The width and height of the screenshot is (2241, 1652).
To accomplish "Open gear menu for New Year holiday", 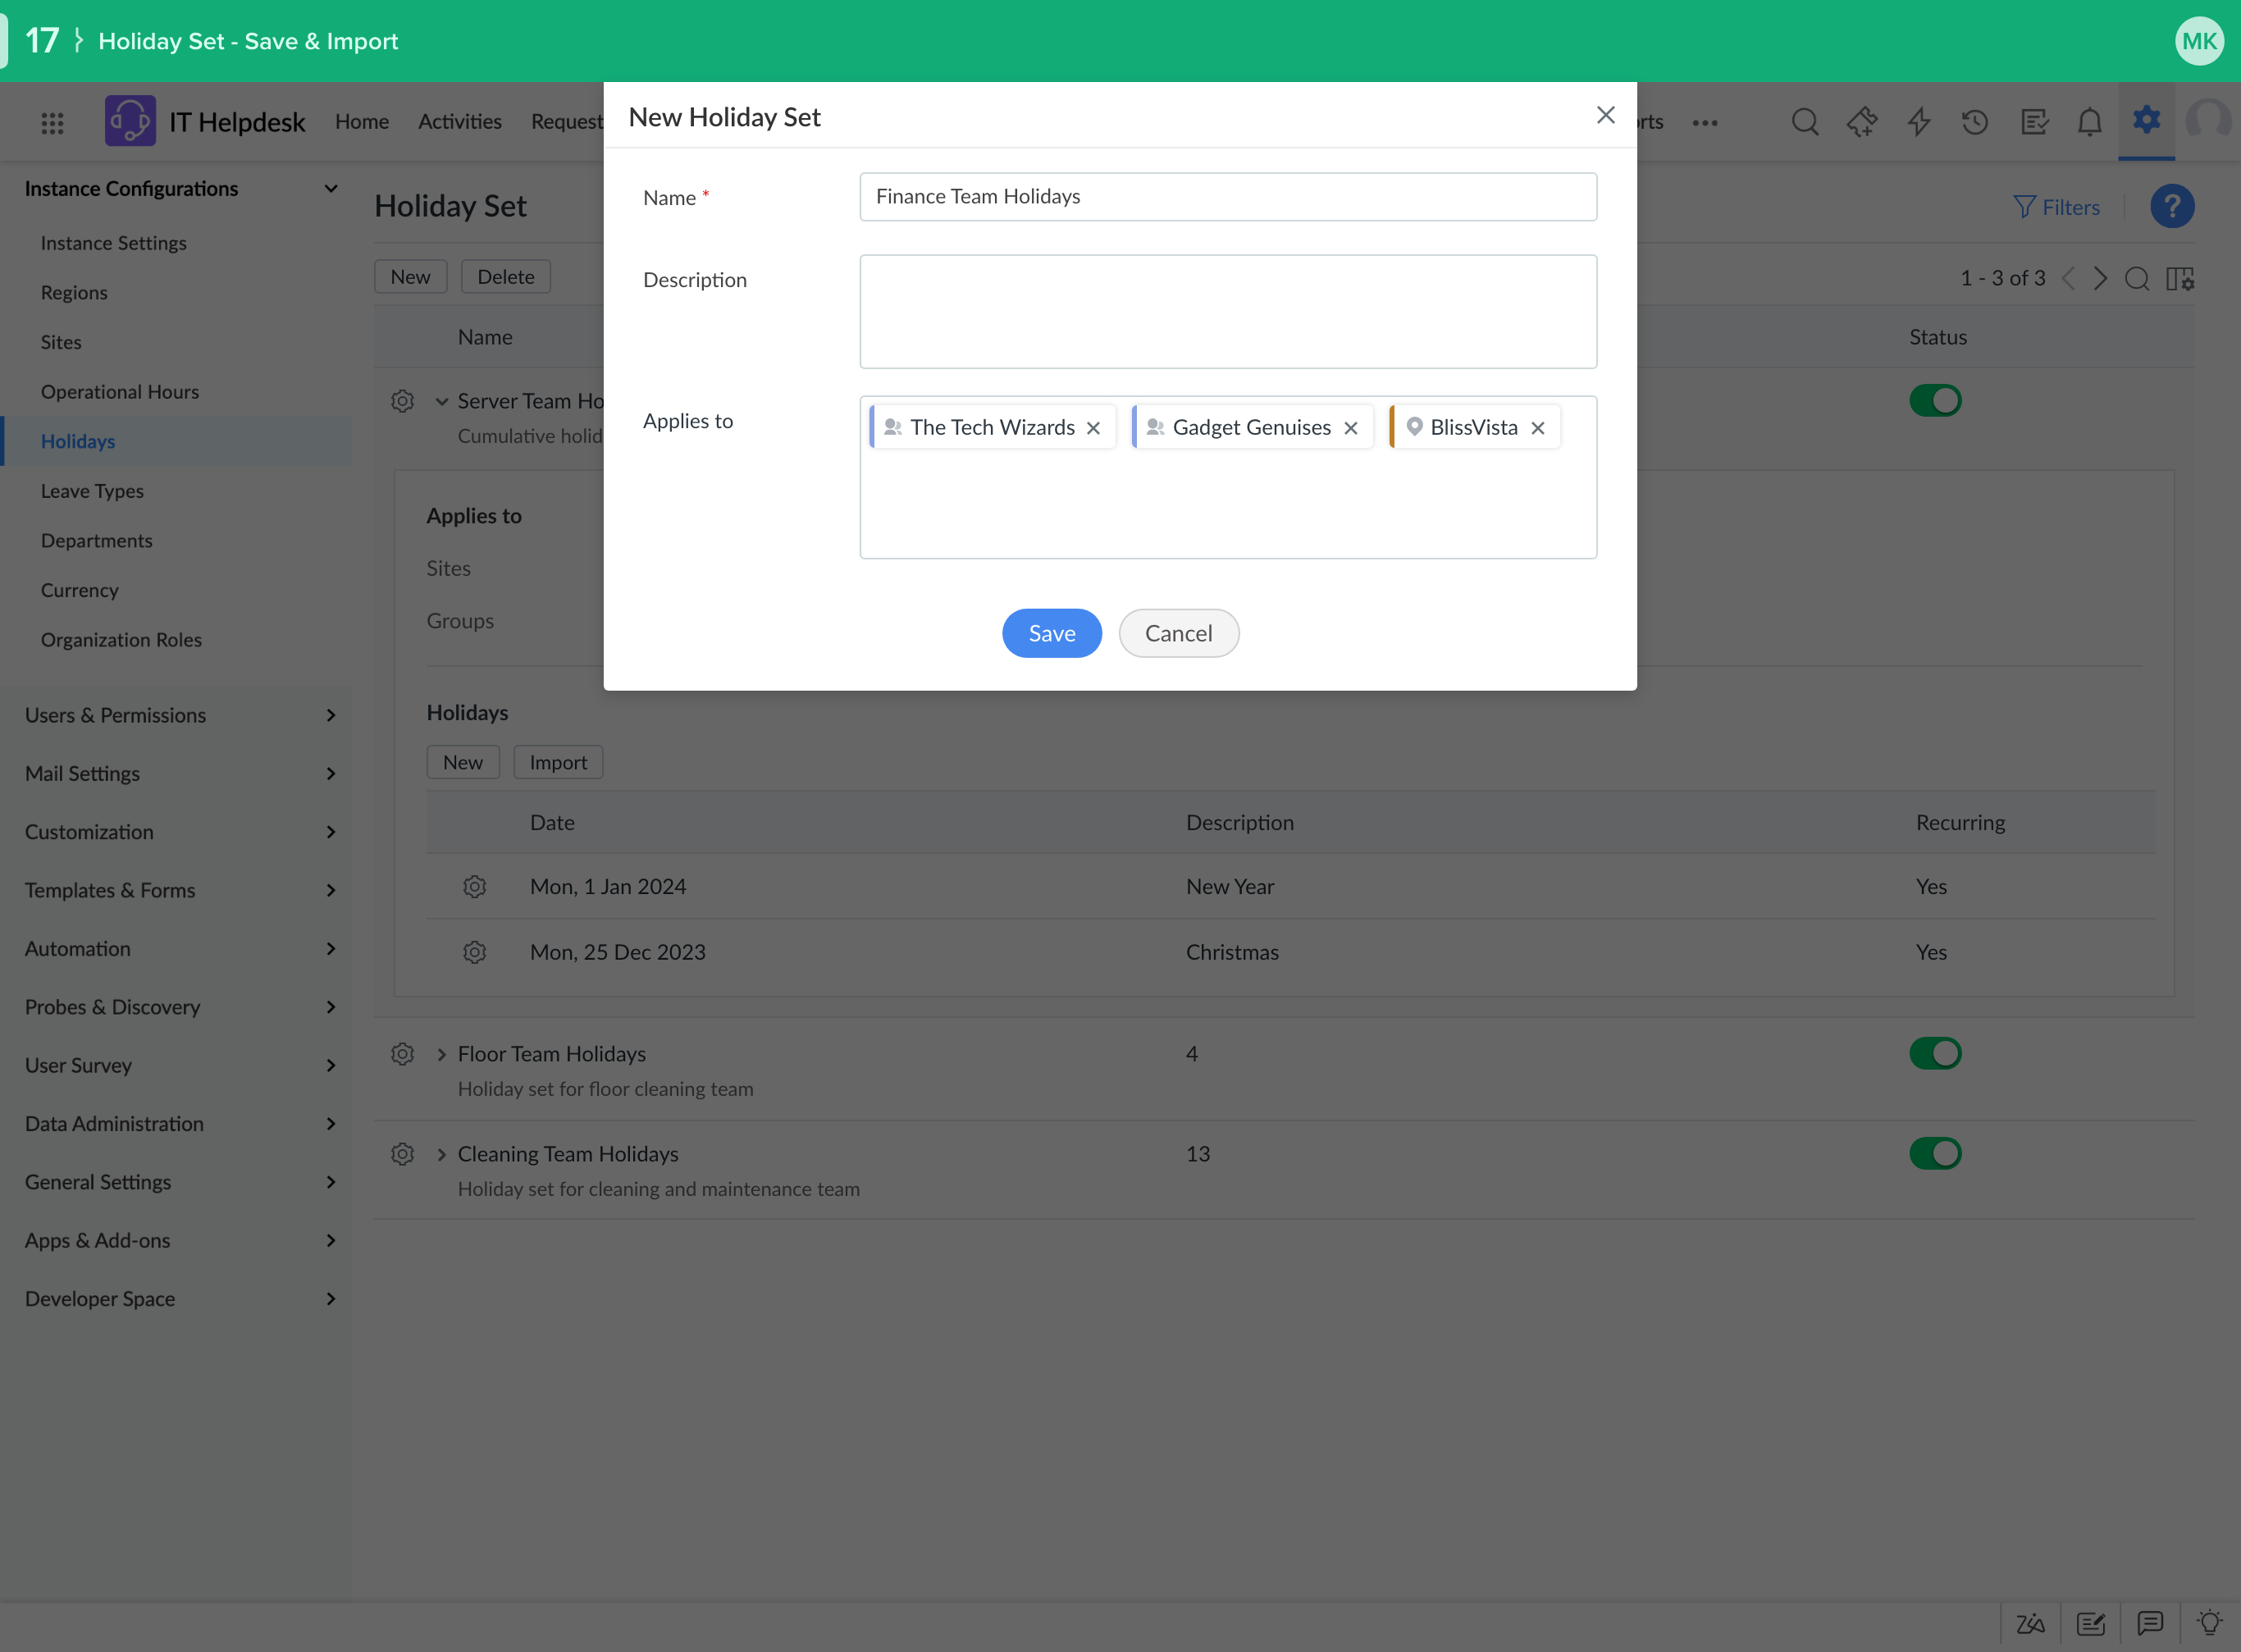I will coord(475,887).
